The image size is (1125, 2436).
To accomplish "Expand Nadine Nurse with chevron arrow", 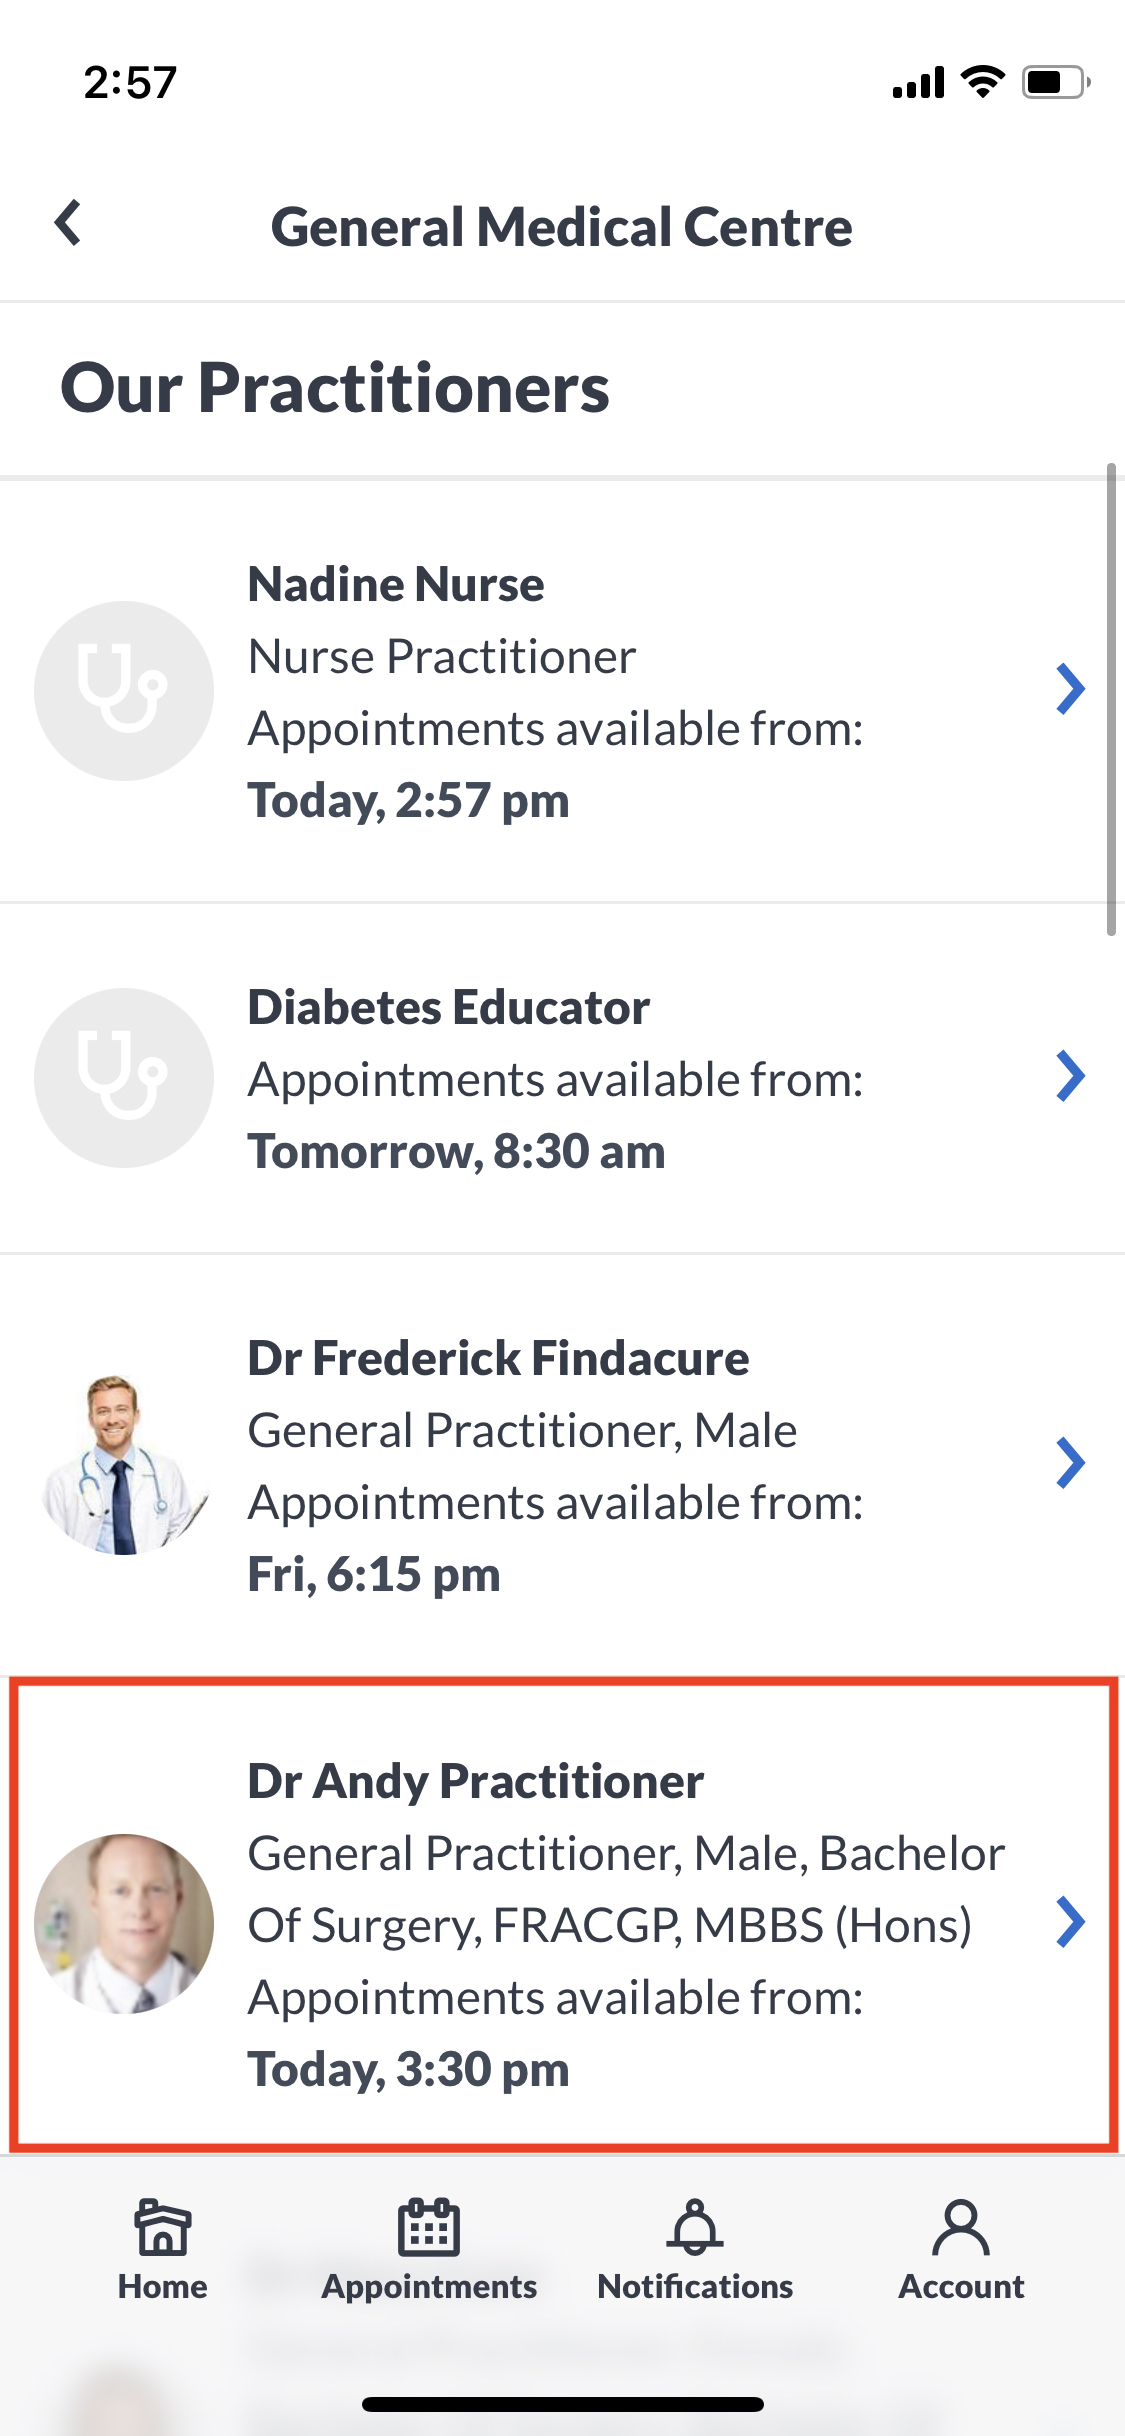I will [x=1070, y=689].
